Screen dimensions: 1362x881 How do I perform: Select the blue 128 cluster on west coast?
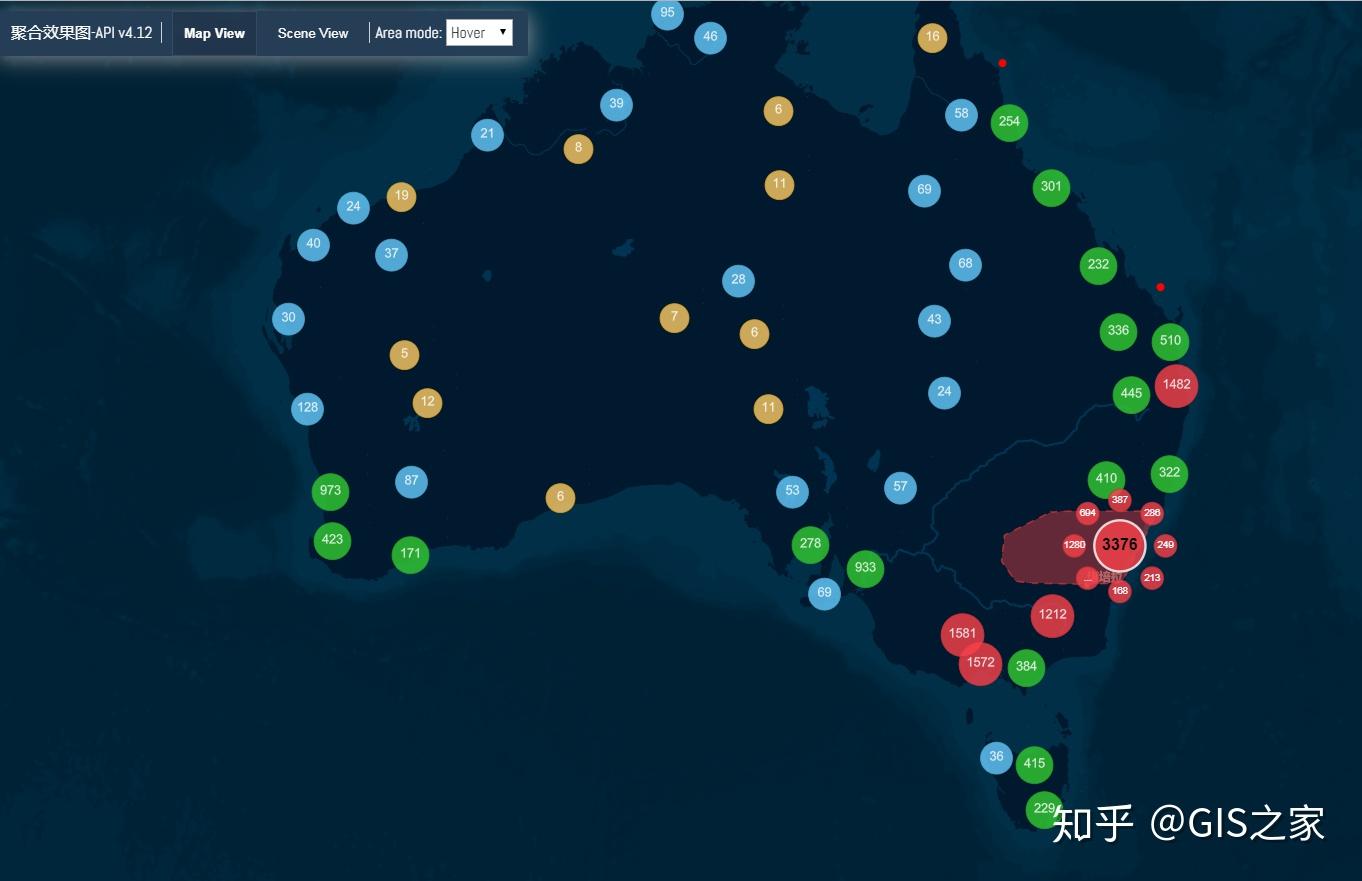[307, 408]
